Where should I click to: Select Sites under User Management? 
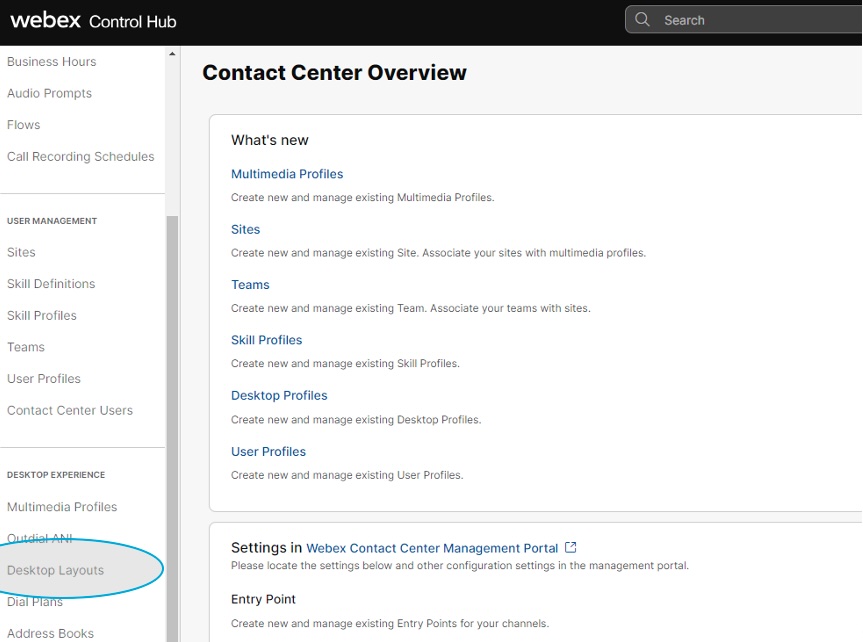coord(21,253)
